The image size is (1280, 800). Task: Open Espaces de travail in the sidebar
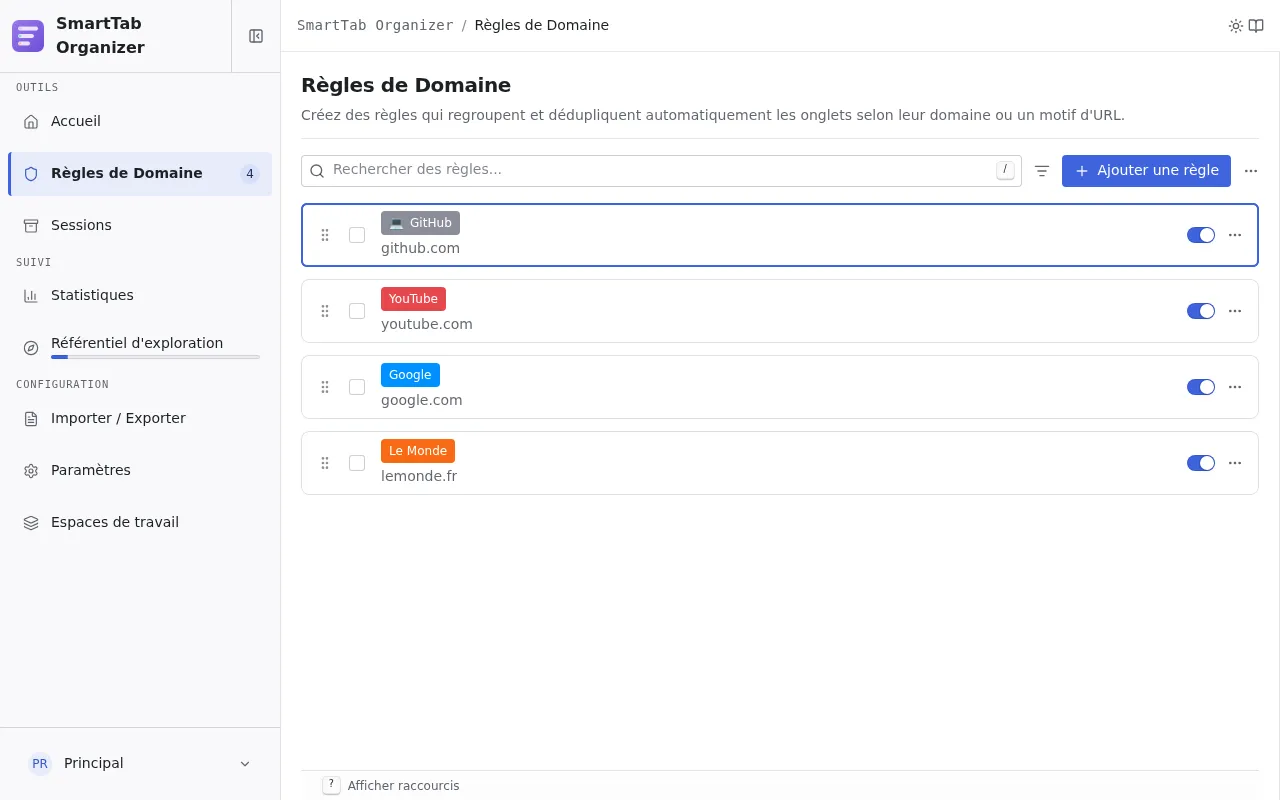tap(140, 523)
